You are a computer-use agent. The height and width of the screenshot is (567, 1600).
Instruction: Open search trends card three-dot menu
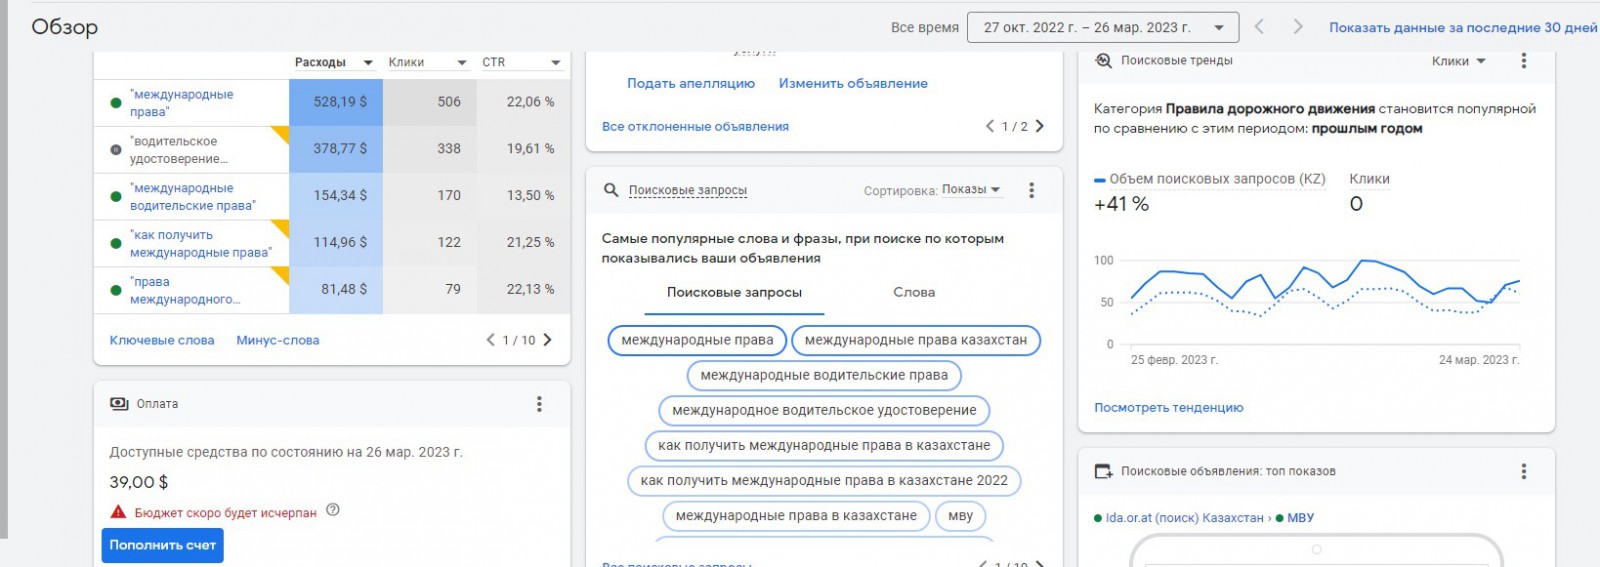[x=1524, y=61]
